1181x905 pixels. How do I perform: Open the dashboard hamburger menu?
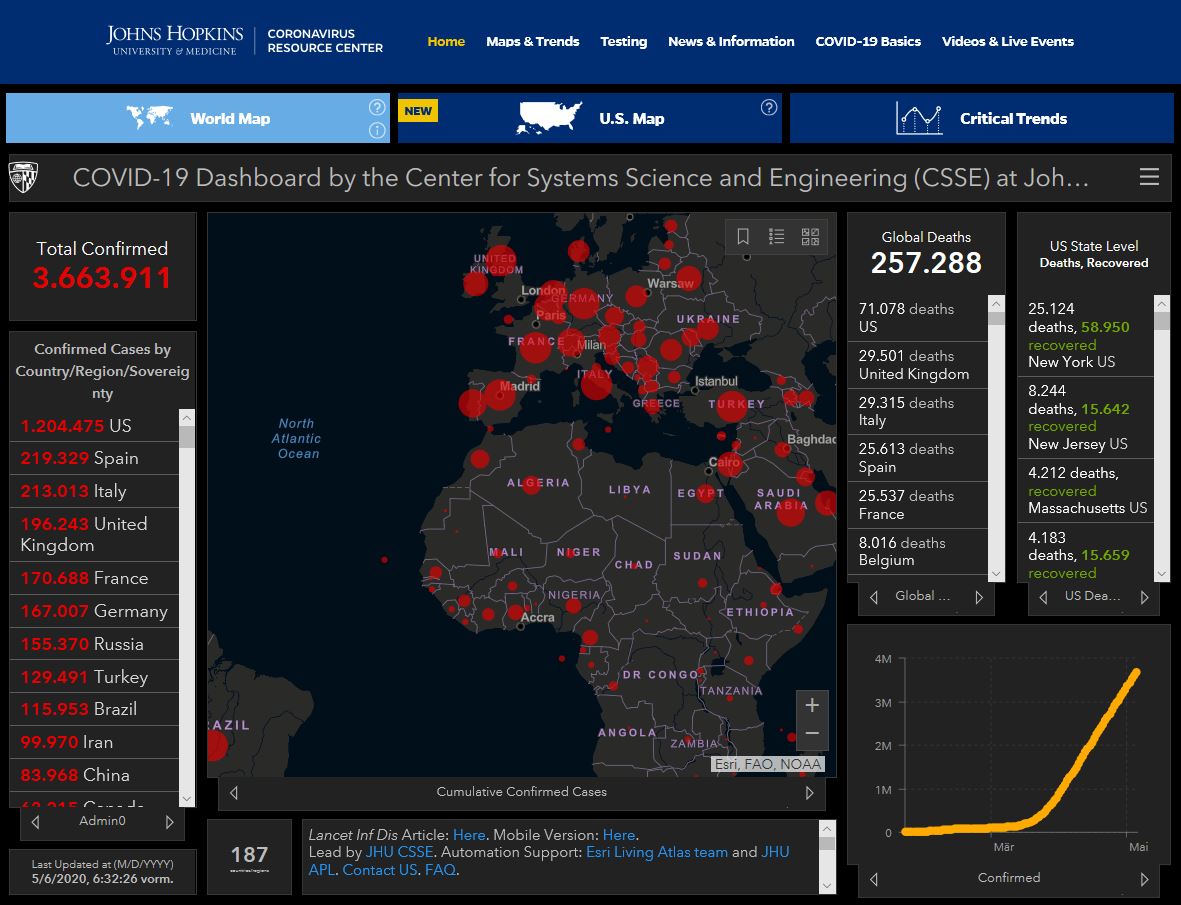(1149, 177)
